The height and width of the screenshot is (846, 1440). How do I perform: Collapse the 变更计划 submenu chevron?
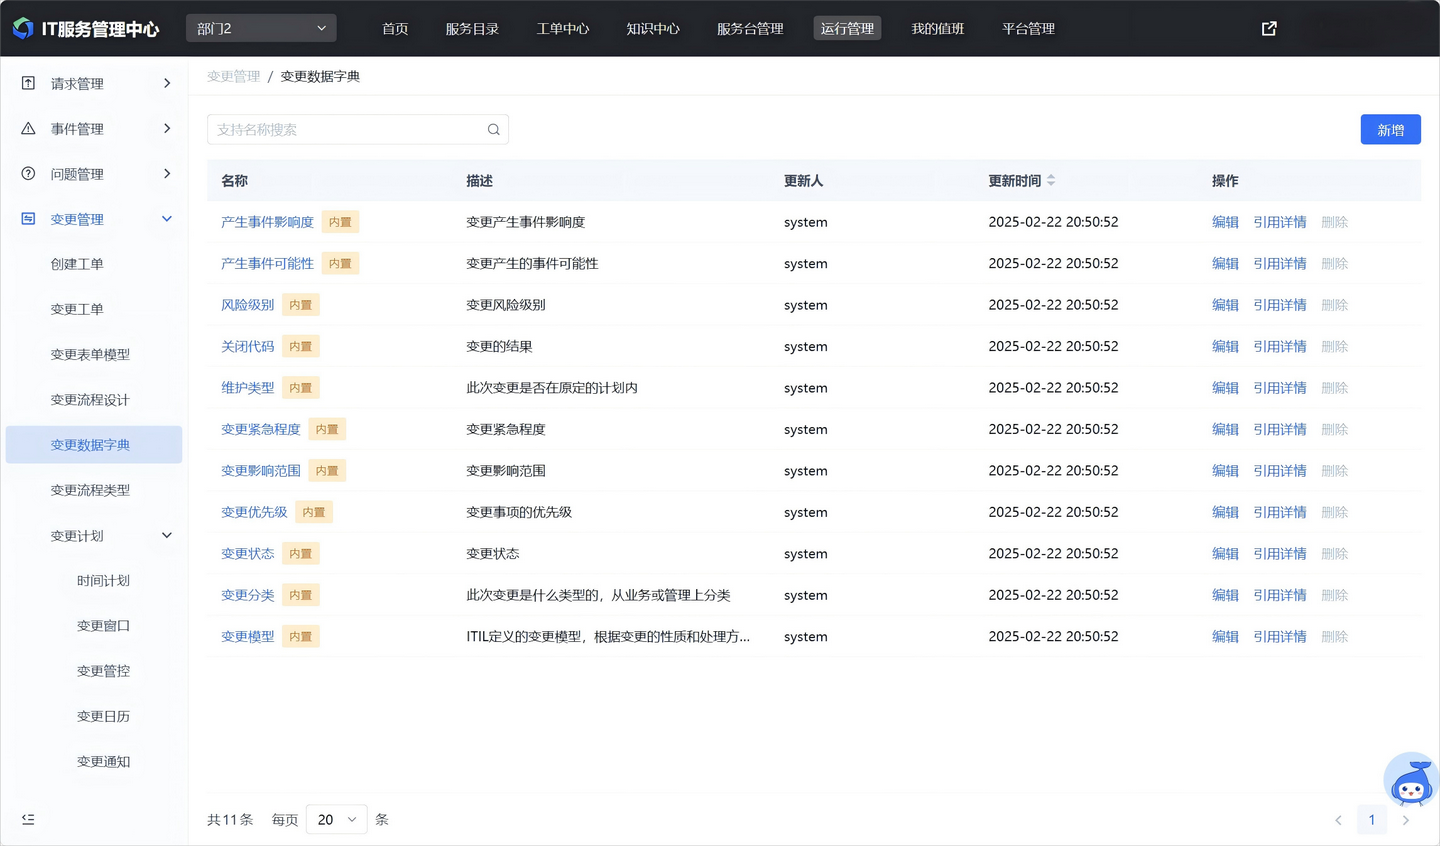pos(167,536)
